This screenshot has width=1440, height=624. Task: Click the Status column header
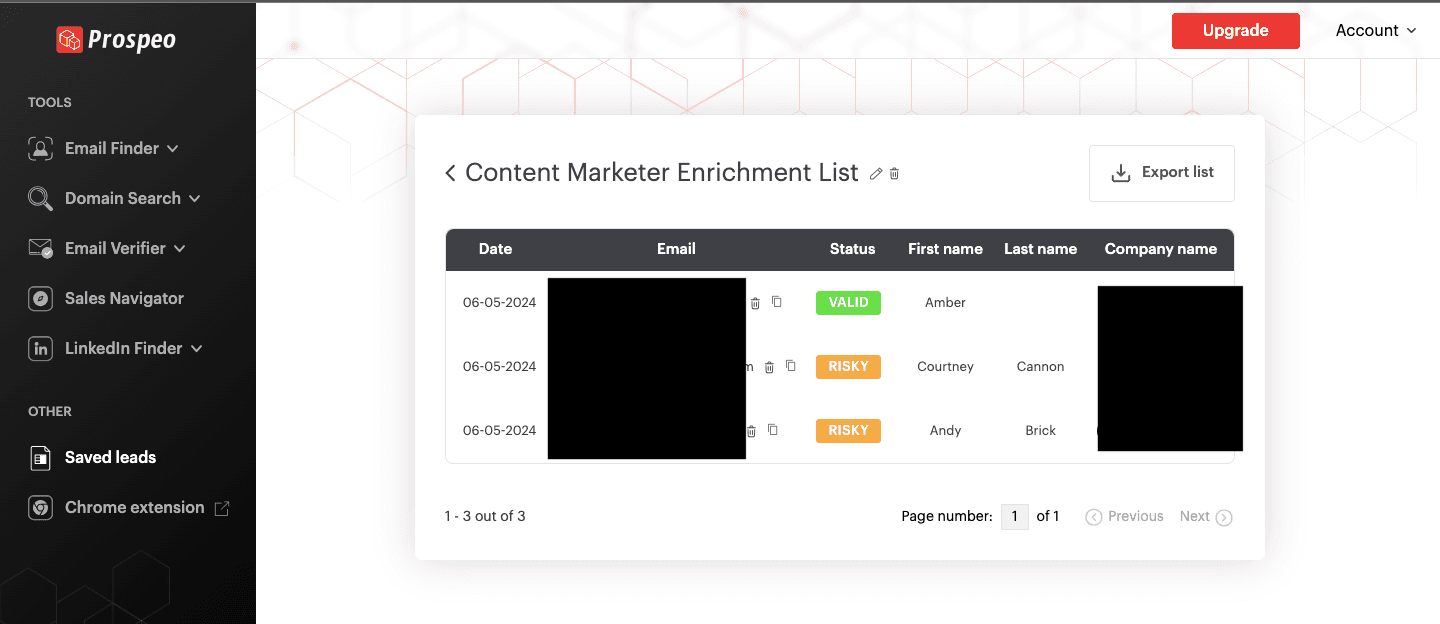[x=852, y=249]
